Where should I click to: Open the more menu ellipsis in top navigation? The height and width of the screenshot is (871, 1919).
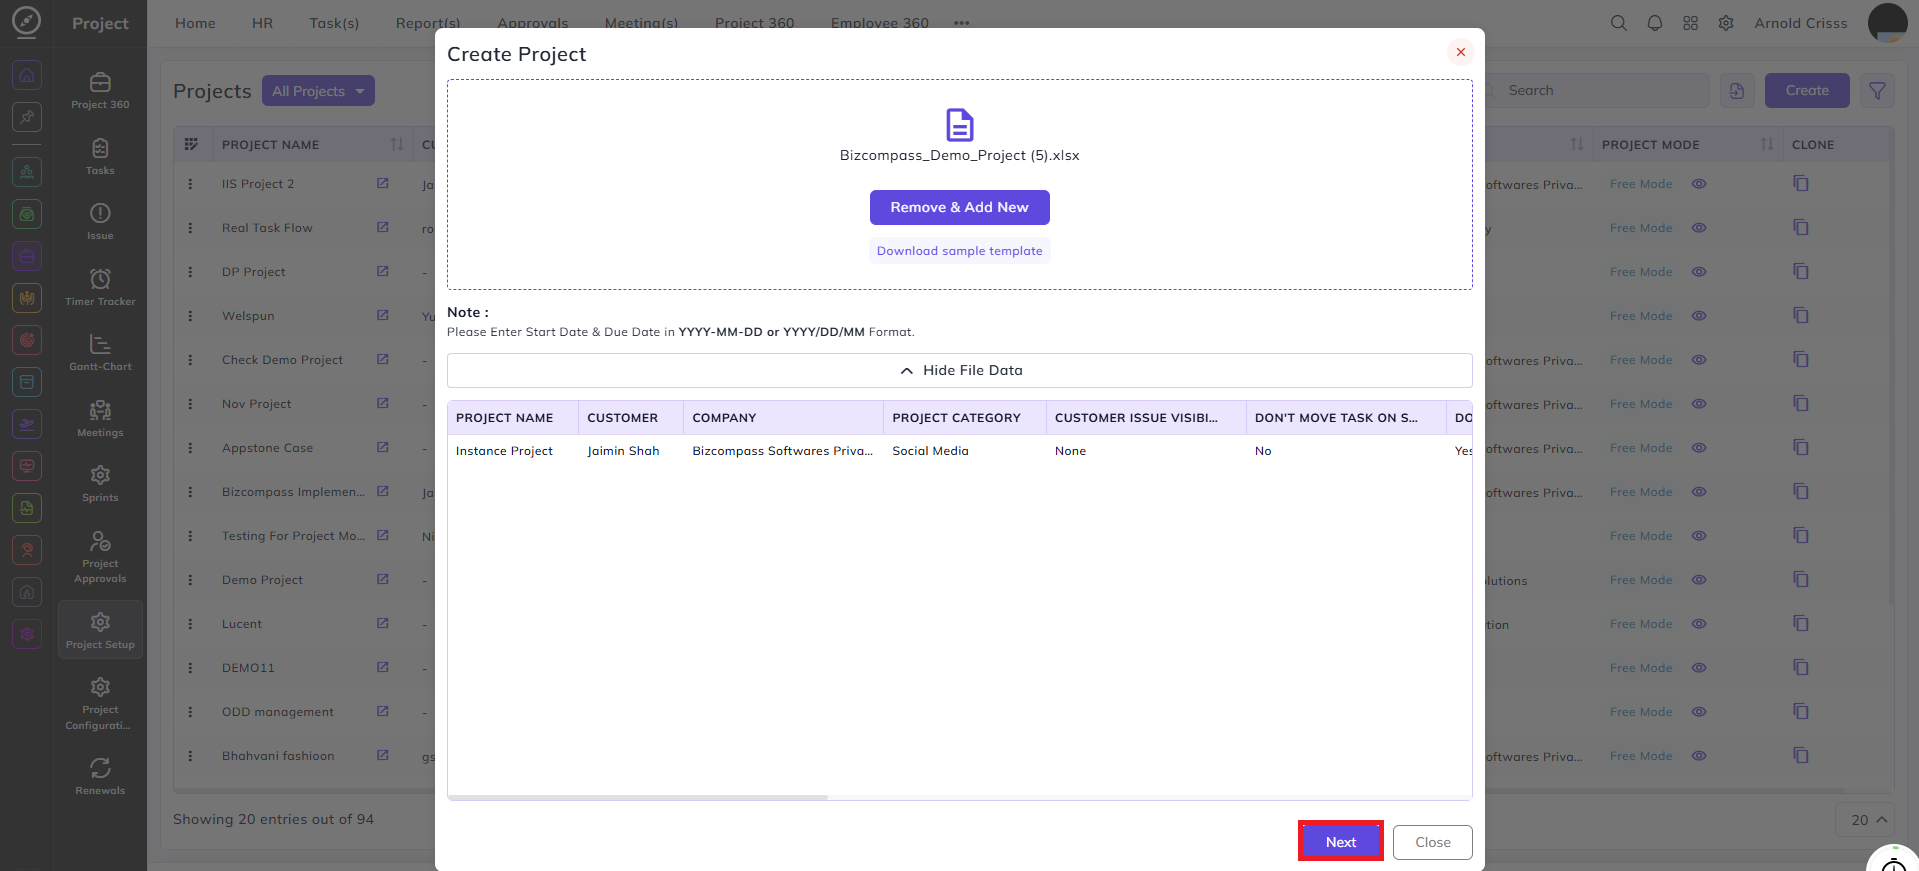click(x=961, y=23)
